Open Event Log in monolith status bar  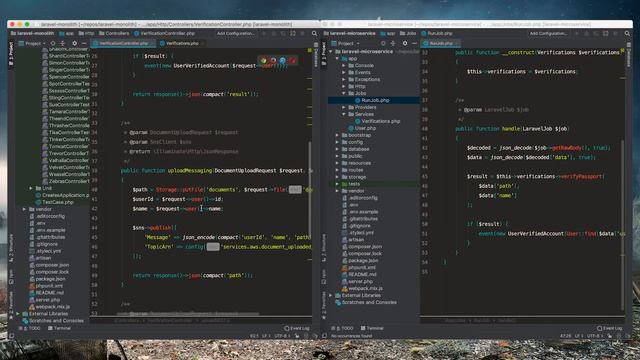pos(297,328)
